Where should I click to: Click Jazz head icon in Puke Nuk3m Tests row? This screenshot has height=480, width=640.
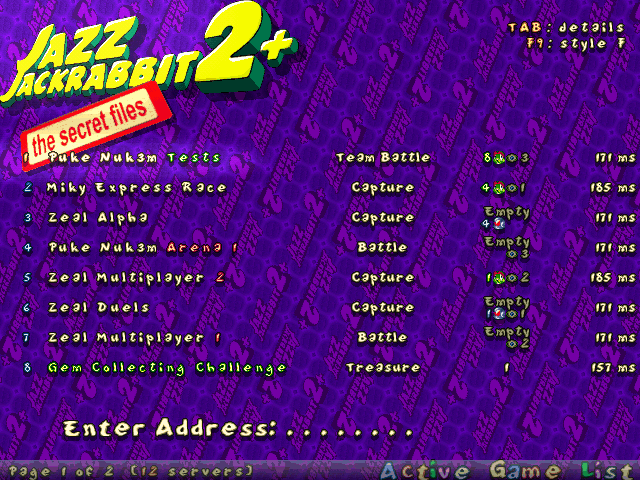point(498,158)
